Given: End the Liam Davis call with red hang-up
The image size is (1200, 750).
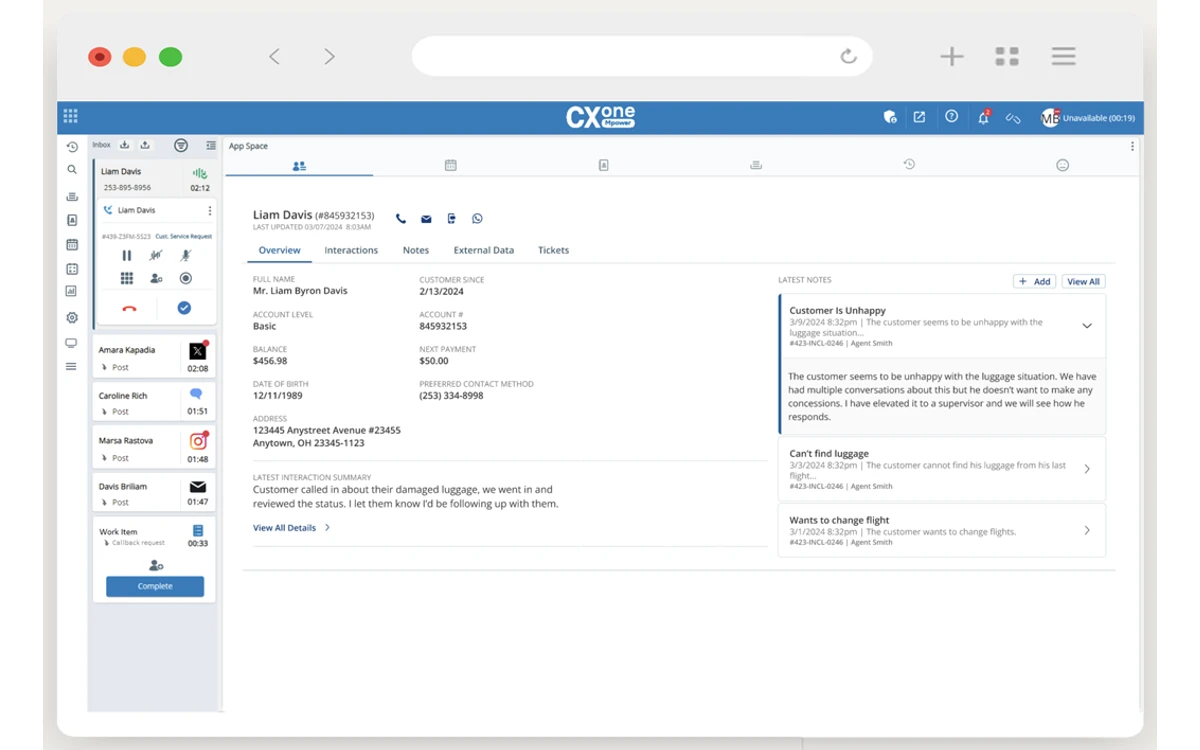Looking at the screenshot, I should tap(129, 308).
